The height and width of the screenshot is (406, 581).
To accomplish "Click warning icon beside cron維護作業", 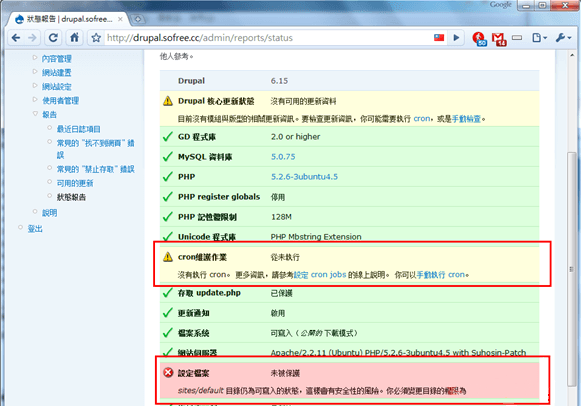I will (168, 257).
